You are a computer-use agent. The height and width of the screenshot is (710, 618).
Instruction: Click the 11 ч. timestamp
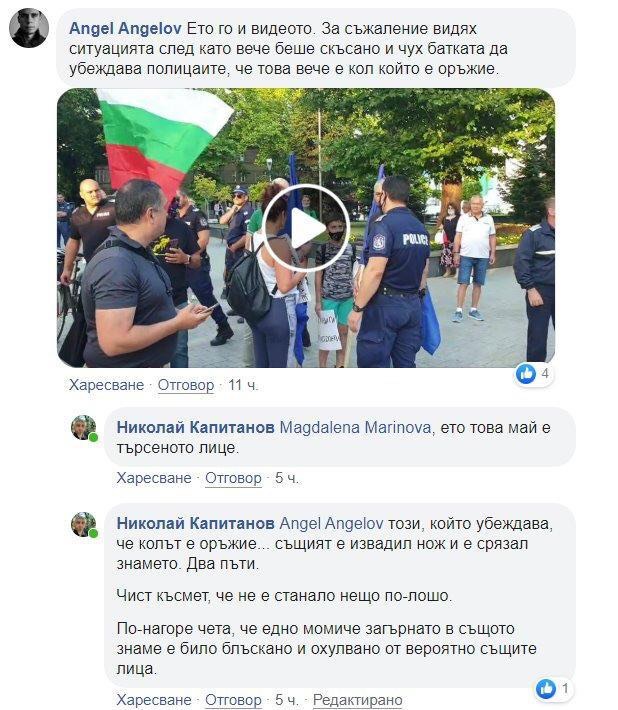click(243, 385)
